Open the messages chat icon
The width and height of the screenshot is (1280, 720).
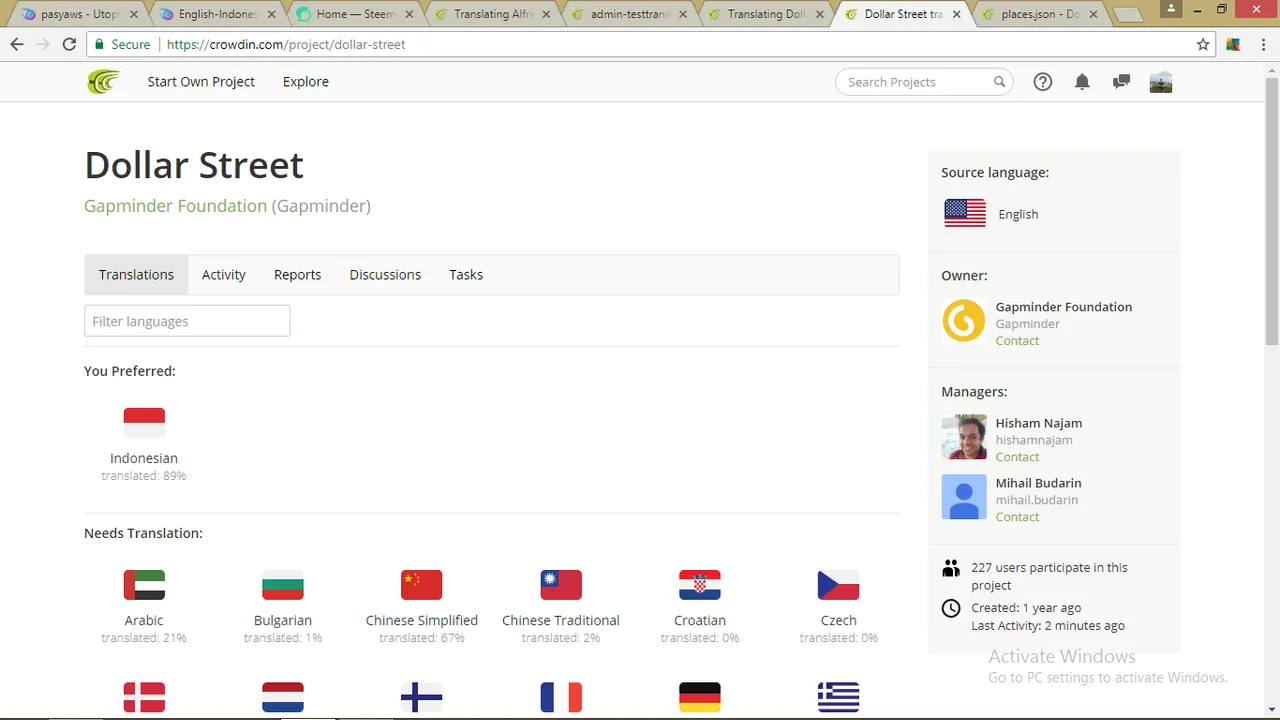[1121, 82]
